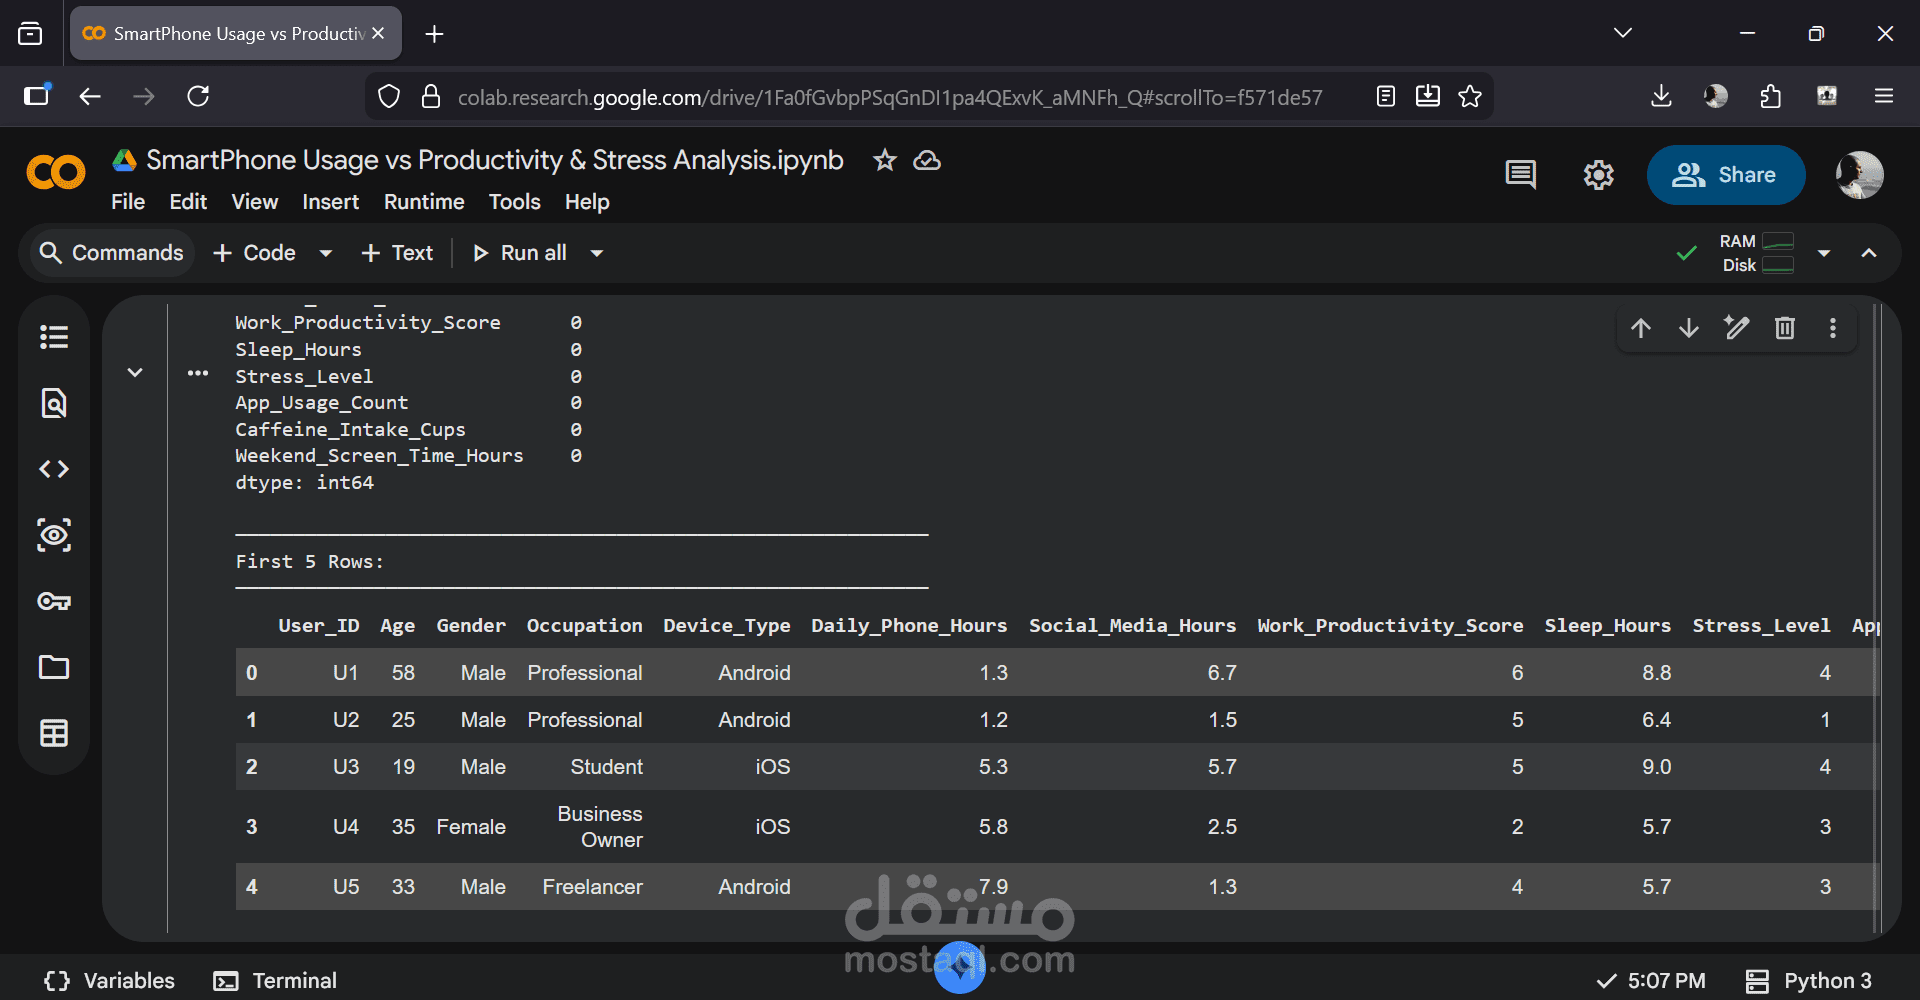
Task: Open the Find and replace sidebar icon
Action: click(x=54, y=403)
